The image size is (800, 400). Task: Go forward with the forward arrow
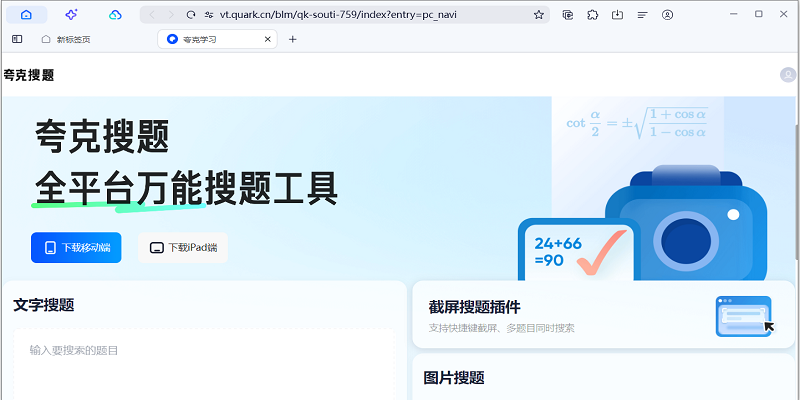pyautogui.click(x=171, y=15)
